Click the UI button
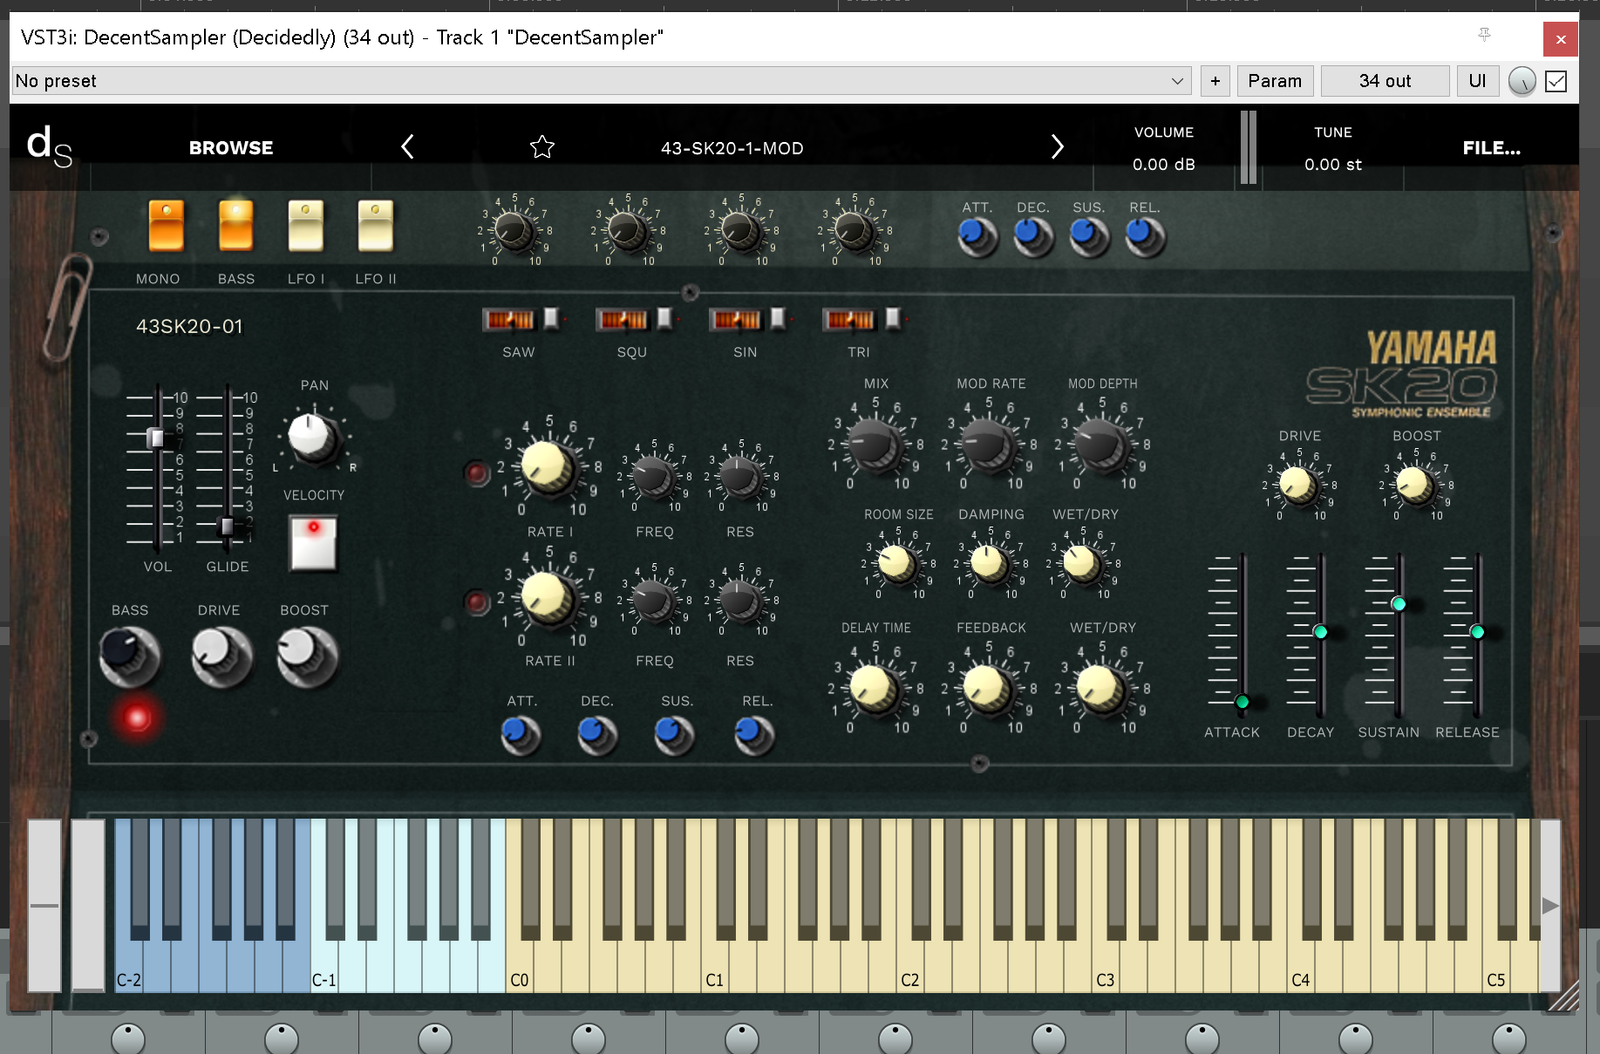This screenshot has height=1054, width=1600. tap(1477, 81)
